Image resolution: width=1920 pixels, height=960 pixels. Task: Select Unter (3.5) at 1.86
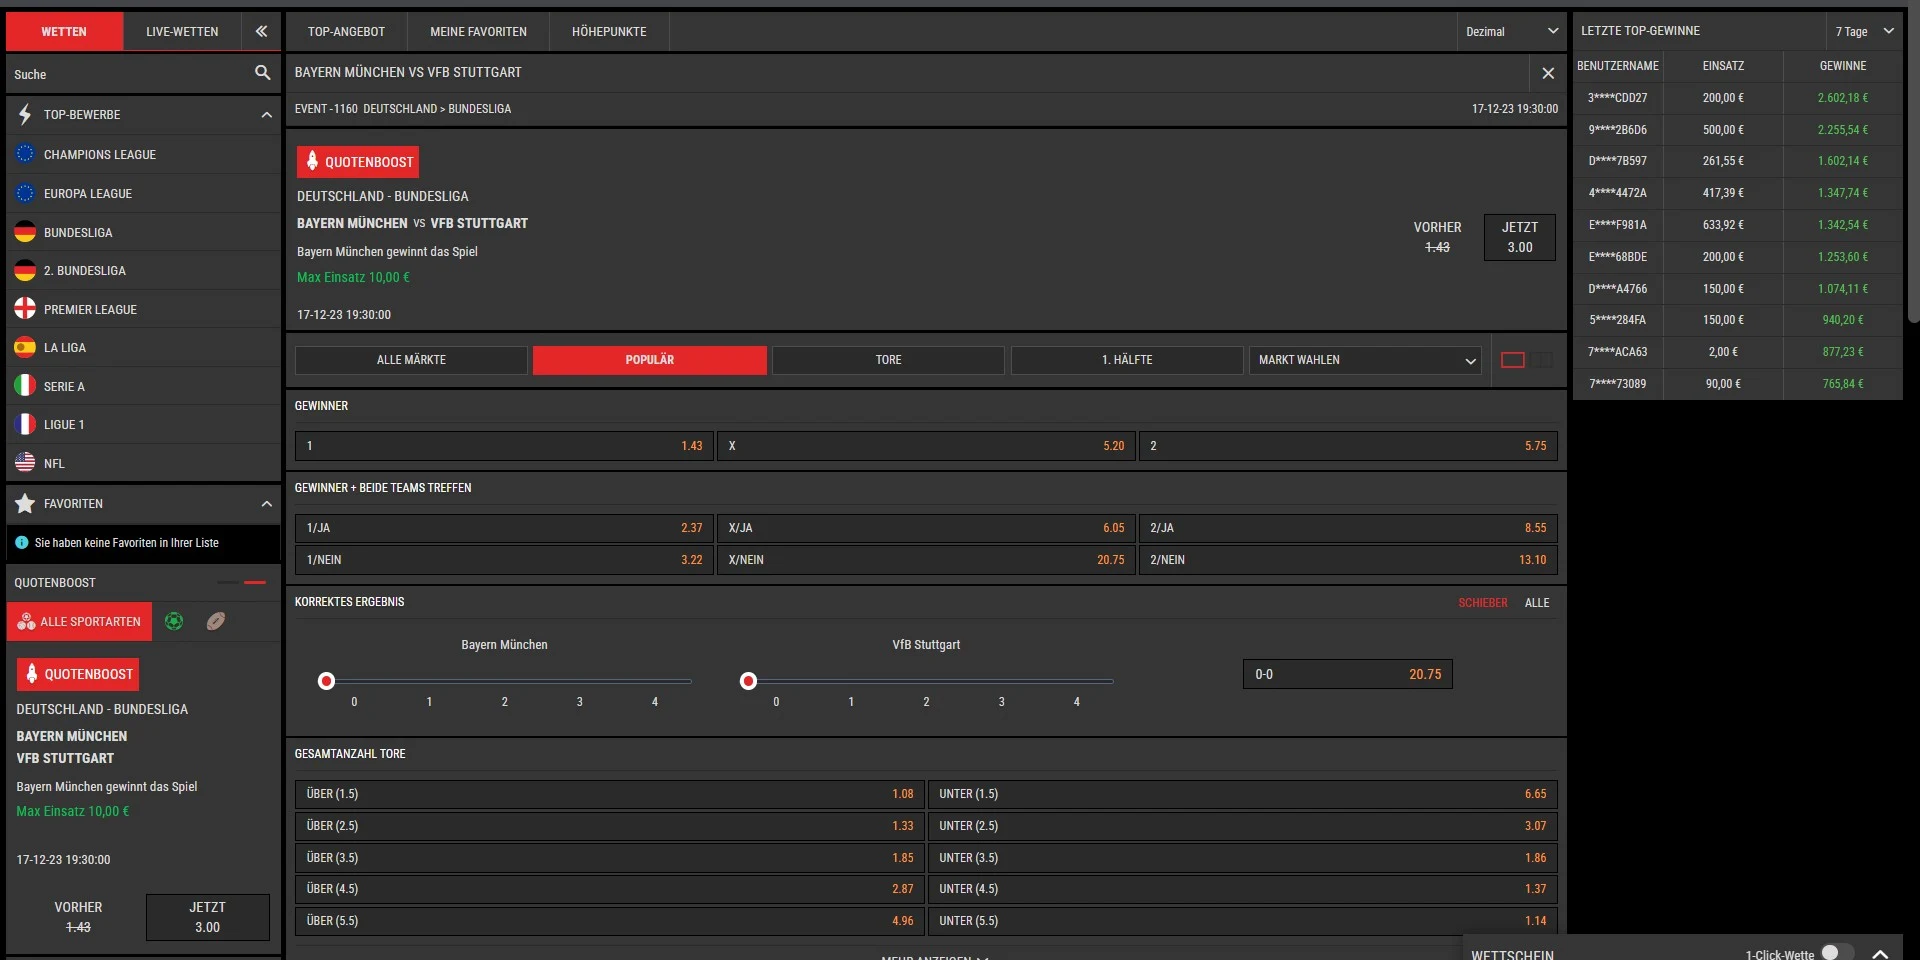click(x=1243, y=858)
